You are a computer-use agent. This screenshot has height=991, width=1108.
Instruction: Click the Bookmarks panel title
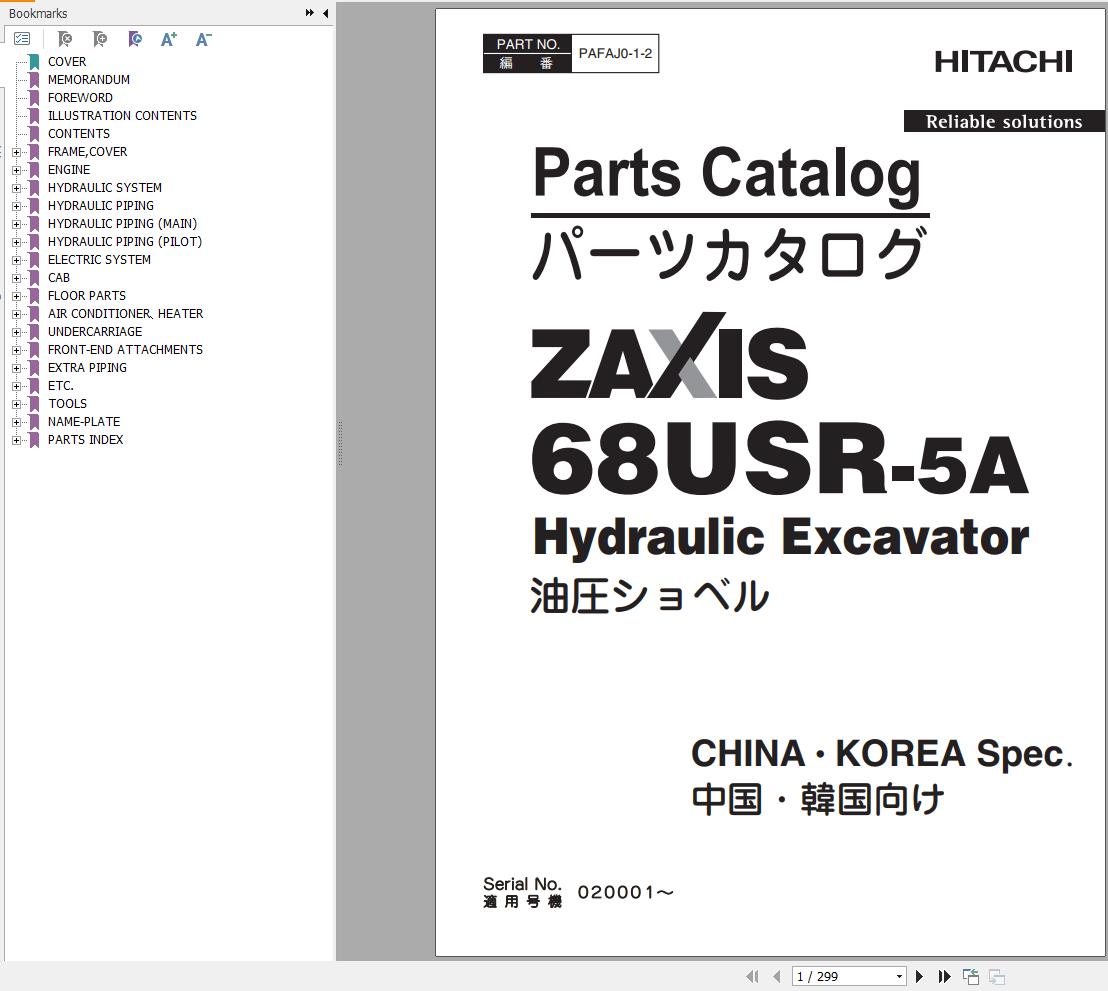pyautogui.click(x=37, y=13)
